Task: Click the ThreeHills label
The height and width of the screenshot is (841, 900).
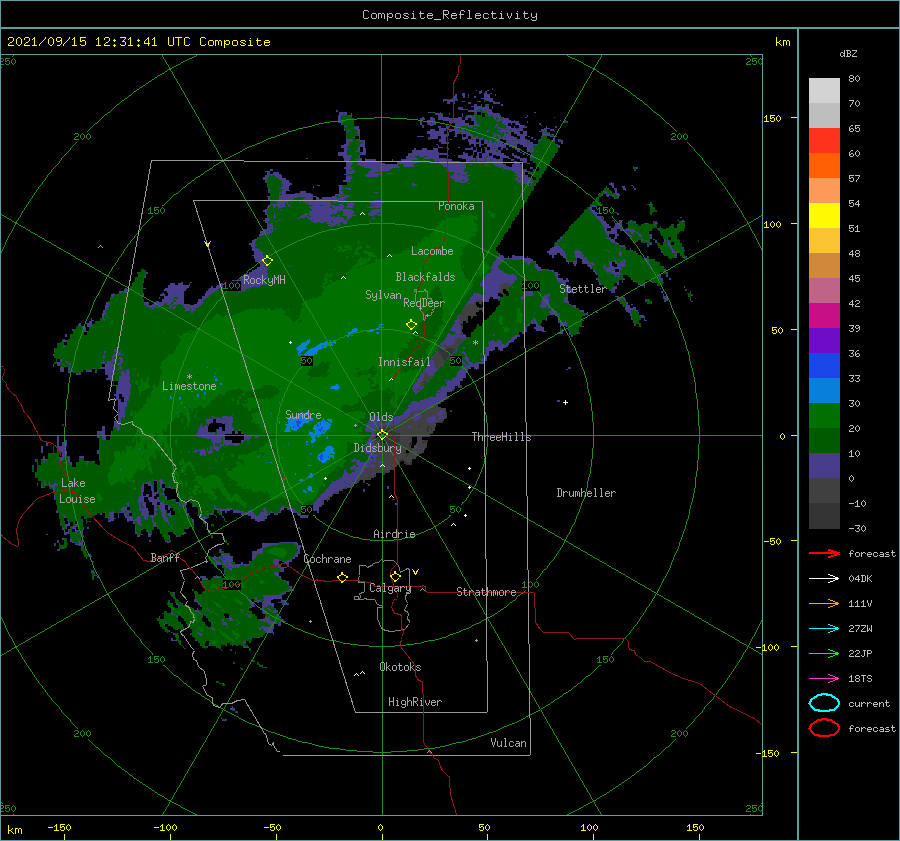Action: (x=501, y=437)
